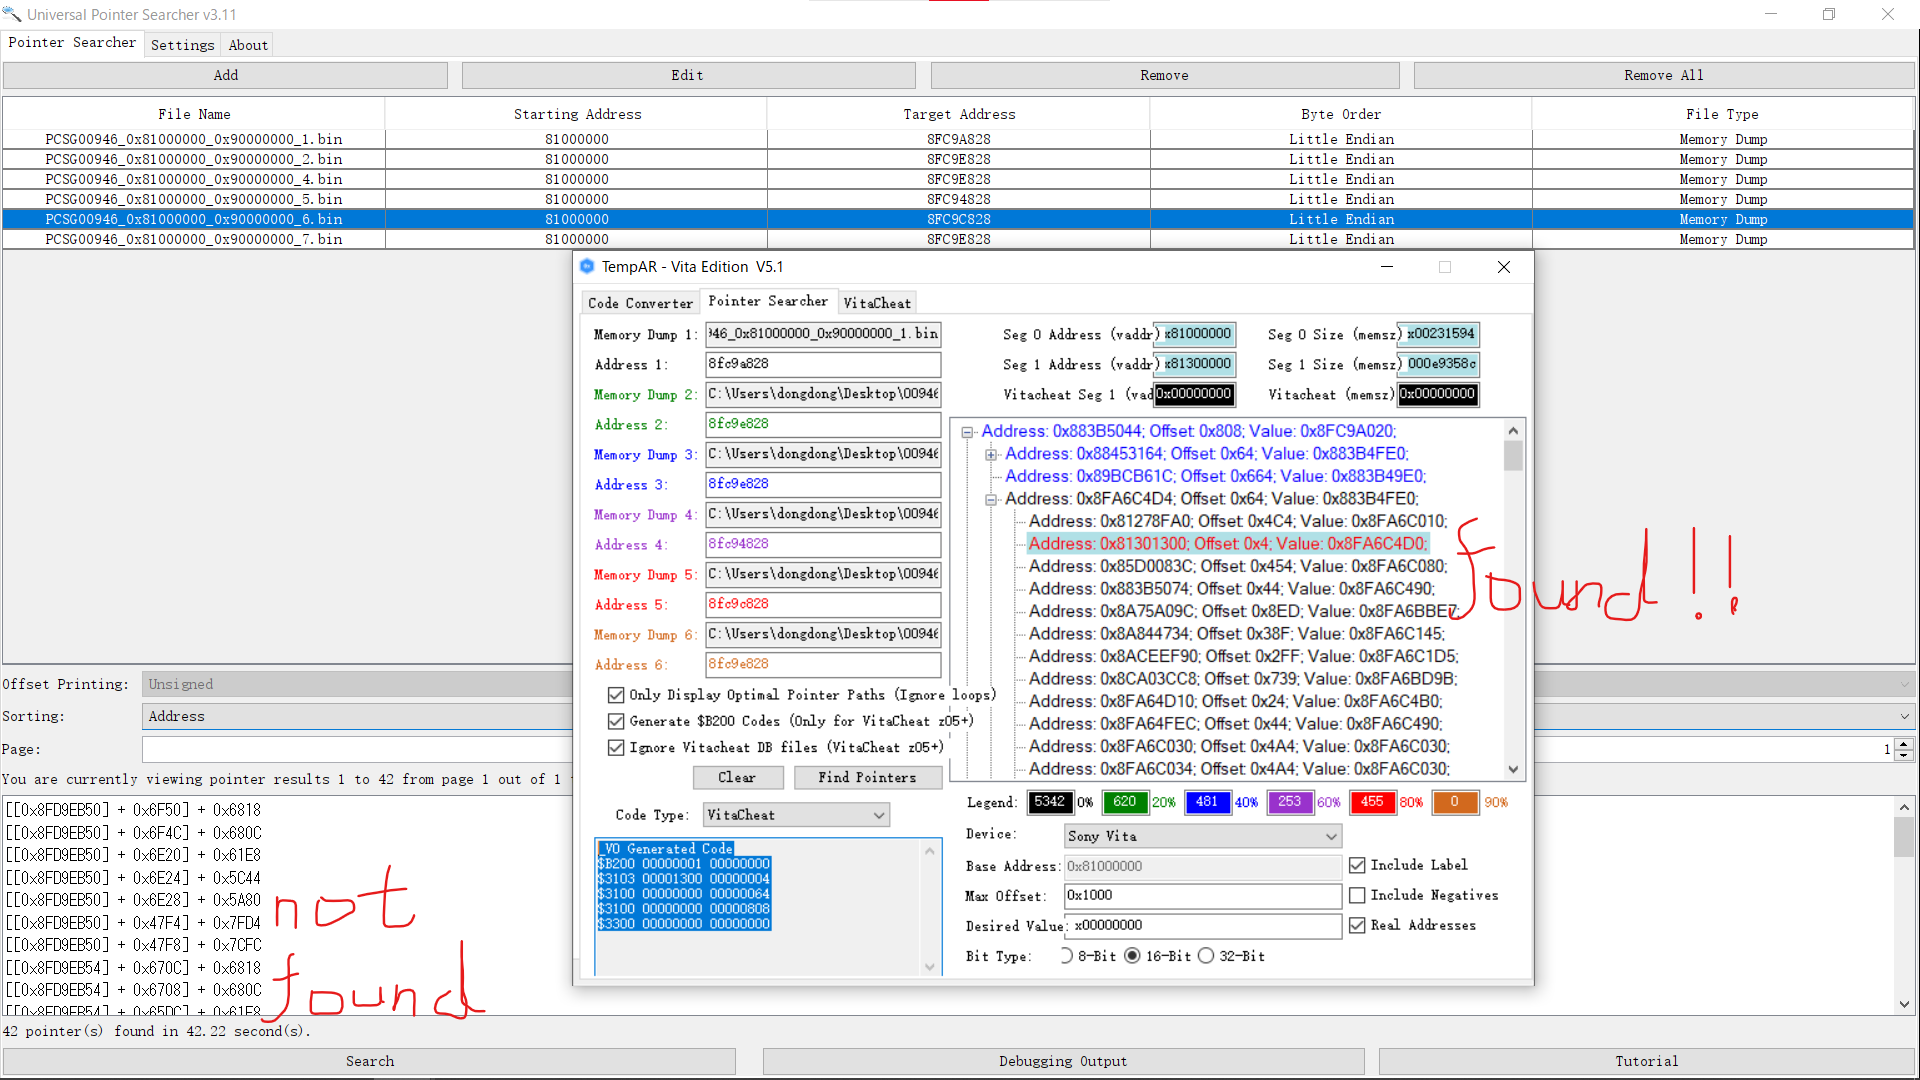Click the Find Pointers button
This screenshot has width=1920, height=1080.
[x=867, y=777]
